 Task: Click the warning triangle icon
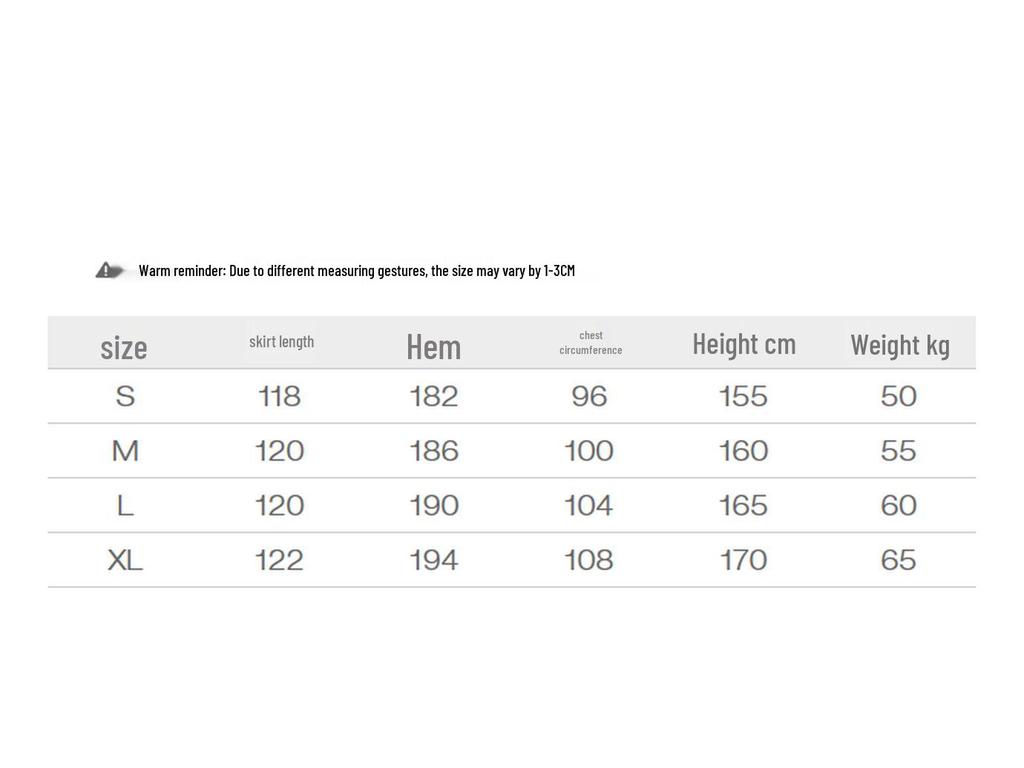(108, 270)
